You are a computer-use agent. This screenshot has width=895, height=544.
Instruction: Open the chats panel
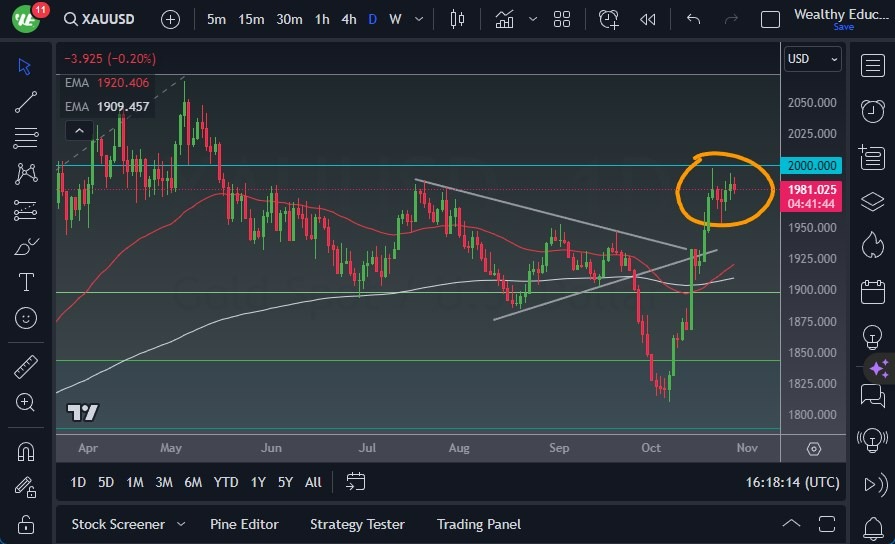[872, 395]
